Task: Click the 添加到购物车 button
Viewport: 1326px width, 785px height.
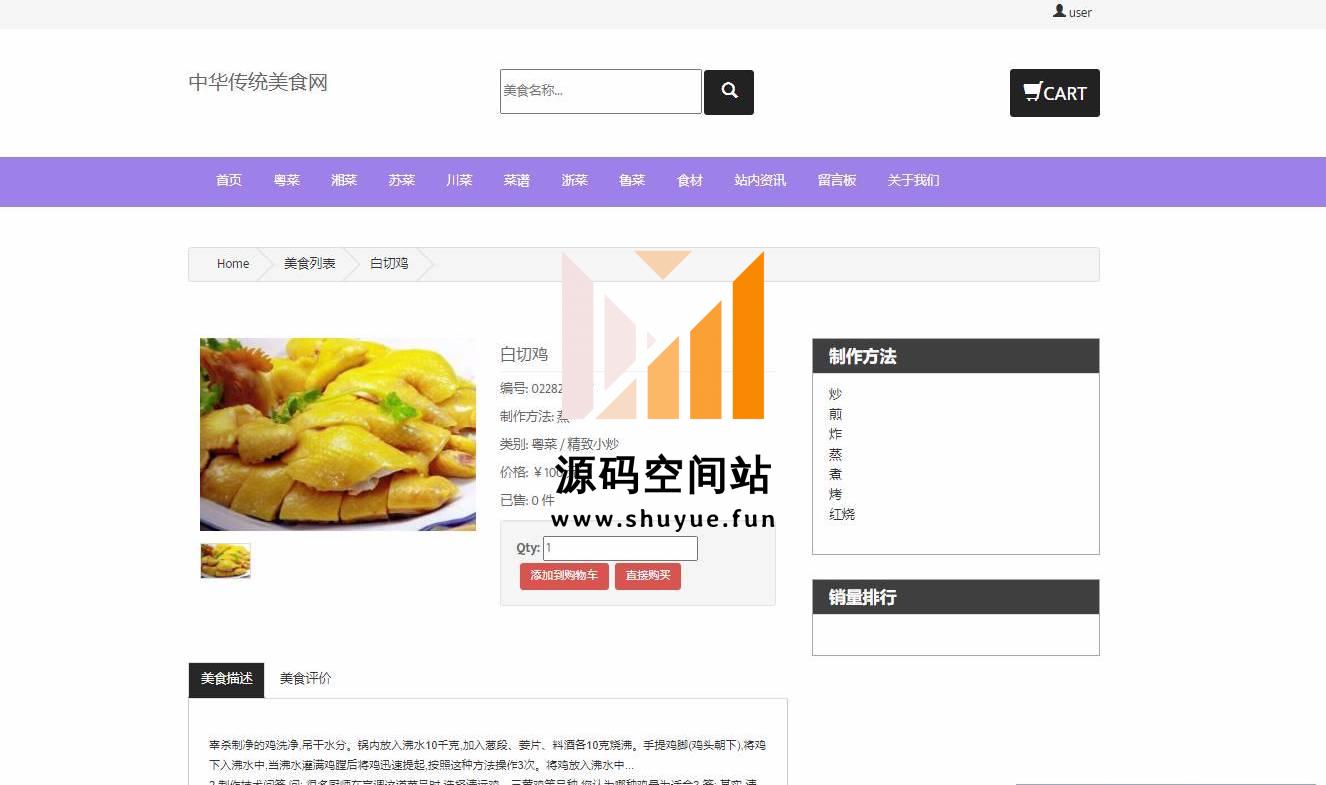Action: point(564,576)
